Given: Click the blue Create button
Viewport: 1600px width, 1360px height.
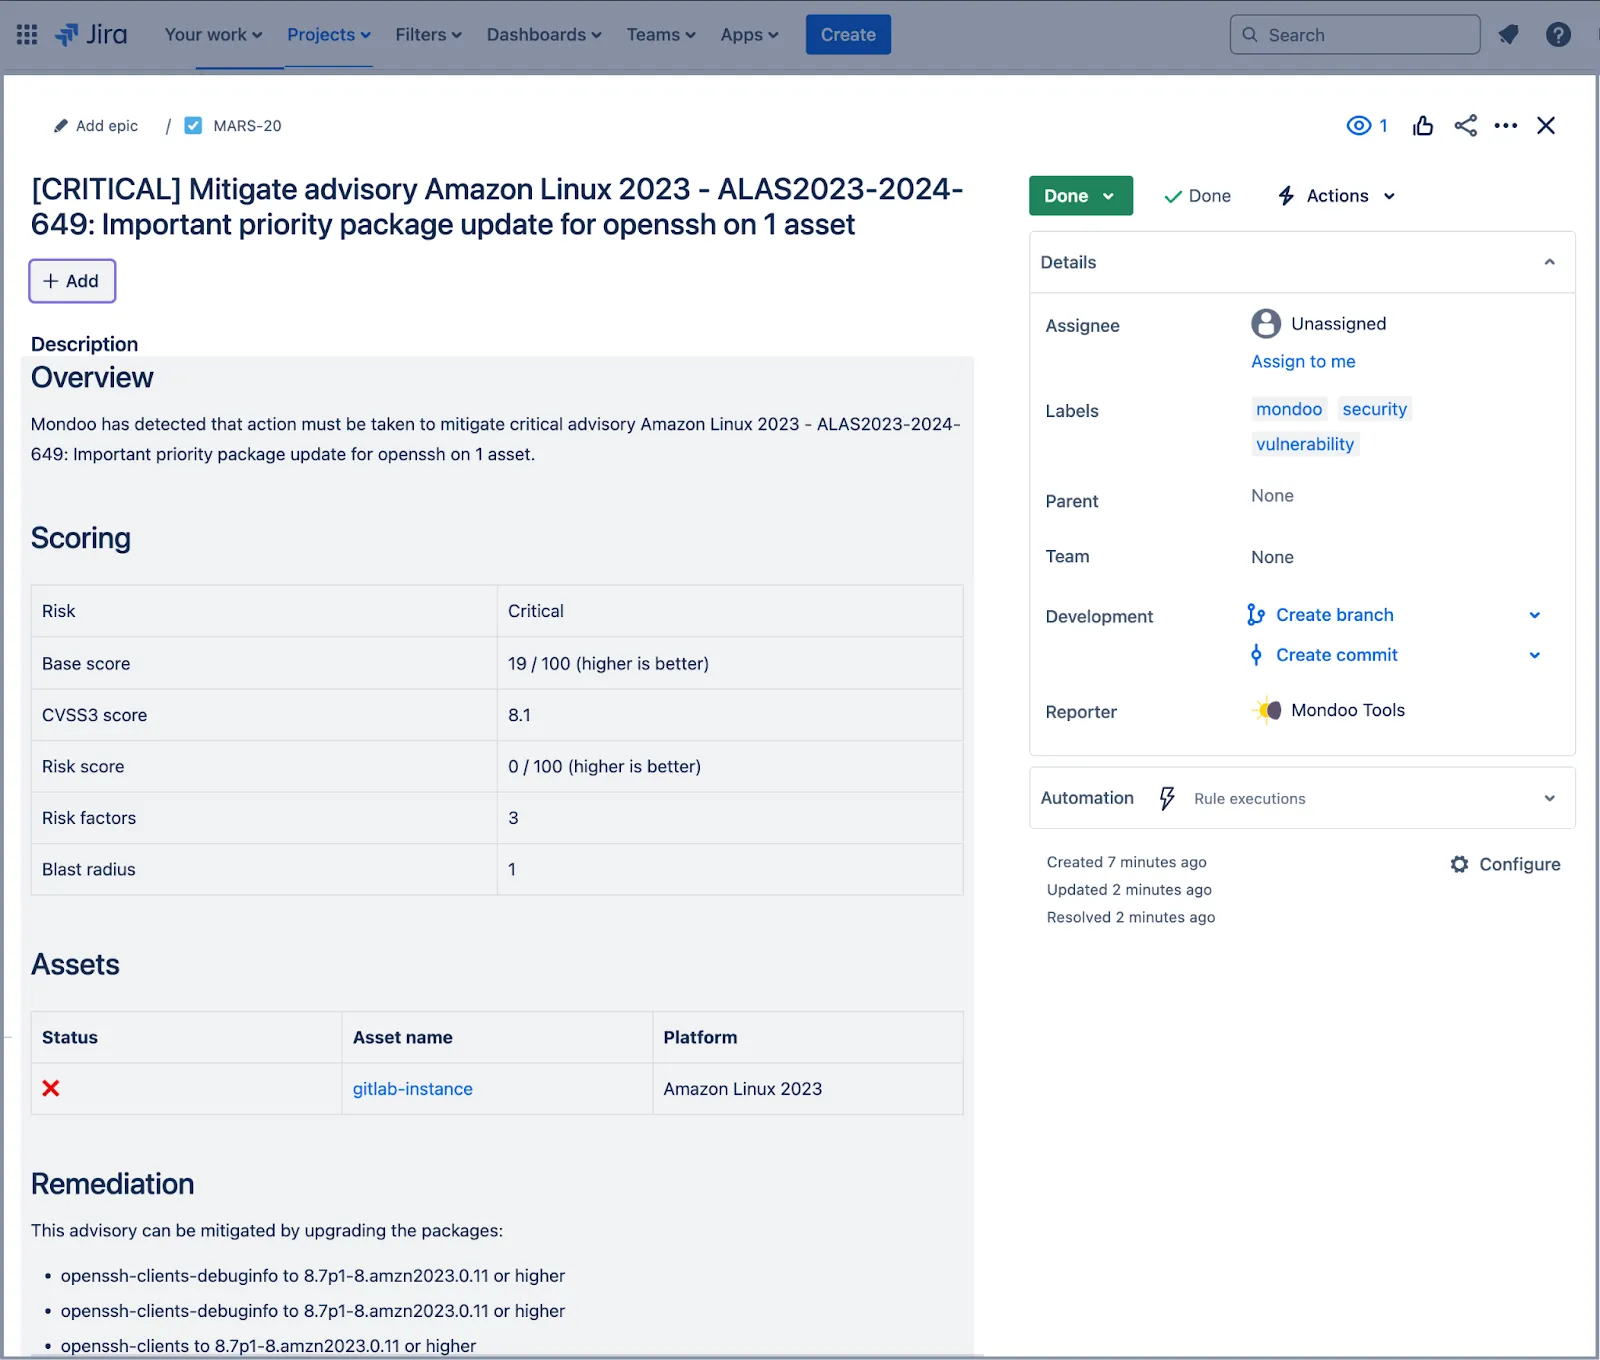Looking at the screenshot, I should [x=848, y=35].
